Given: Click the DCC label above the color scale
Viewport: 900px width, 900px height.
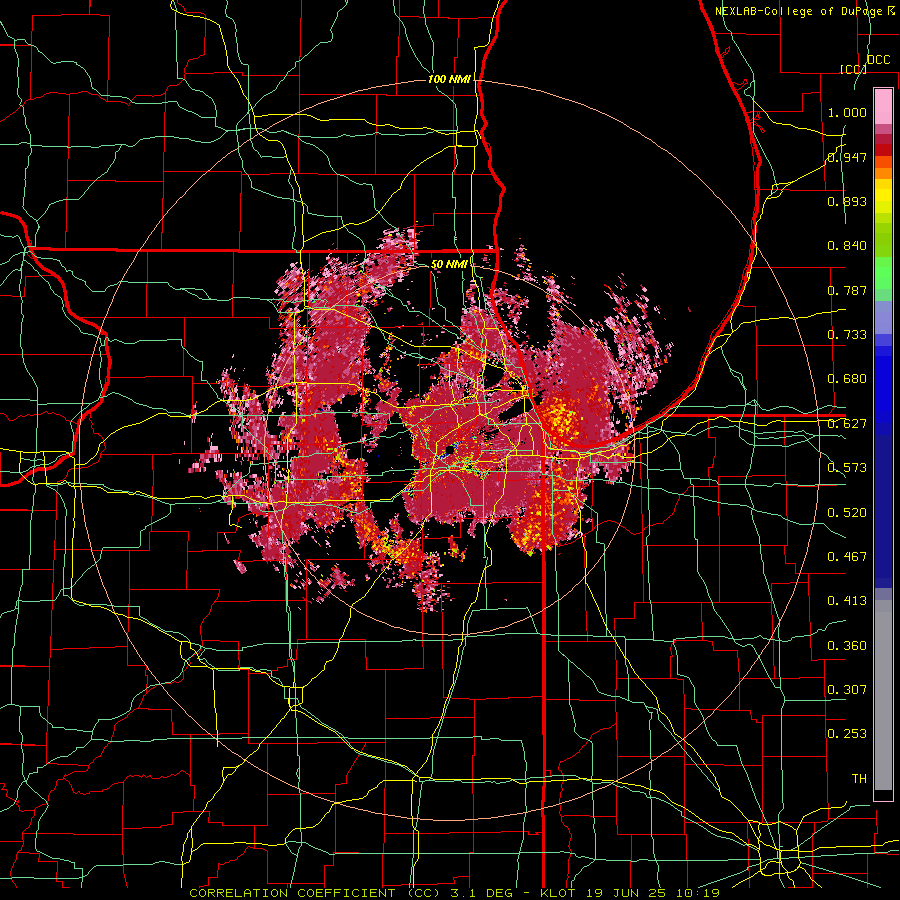Looking at the screenshot, I should coord(879,60).
